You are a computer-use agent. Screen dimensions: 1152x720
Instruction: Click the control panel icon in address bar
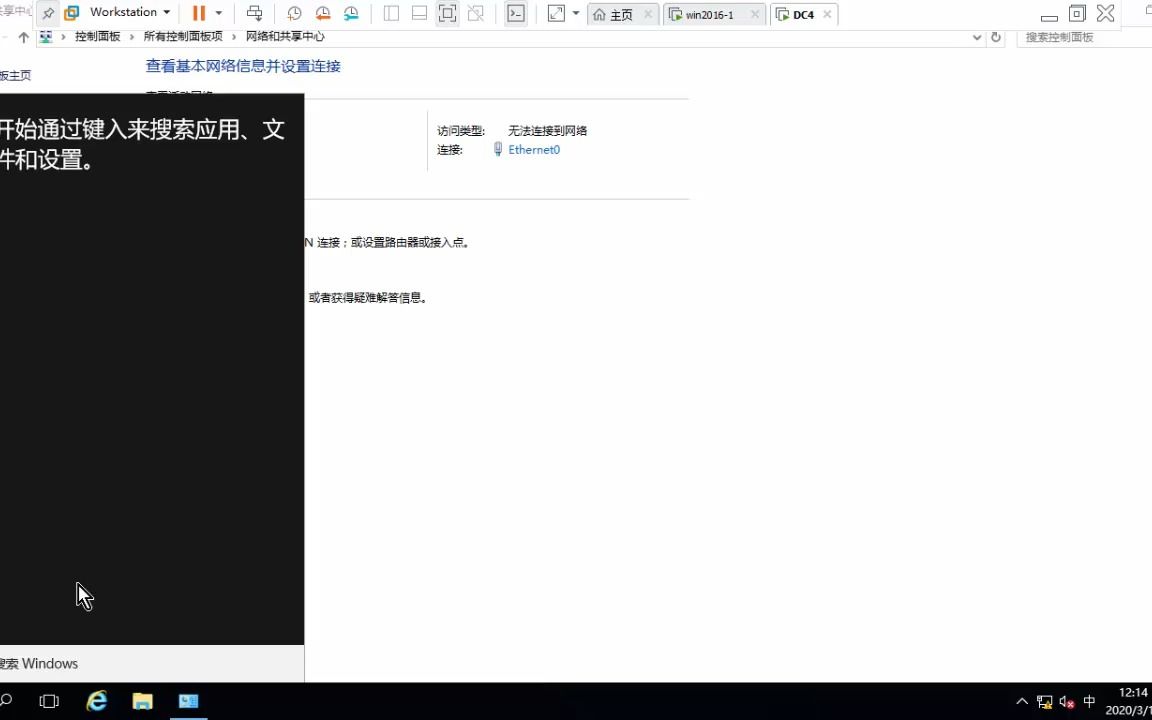click(46, 36)
